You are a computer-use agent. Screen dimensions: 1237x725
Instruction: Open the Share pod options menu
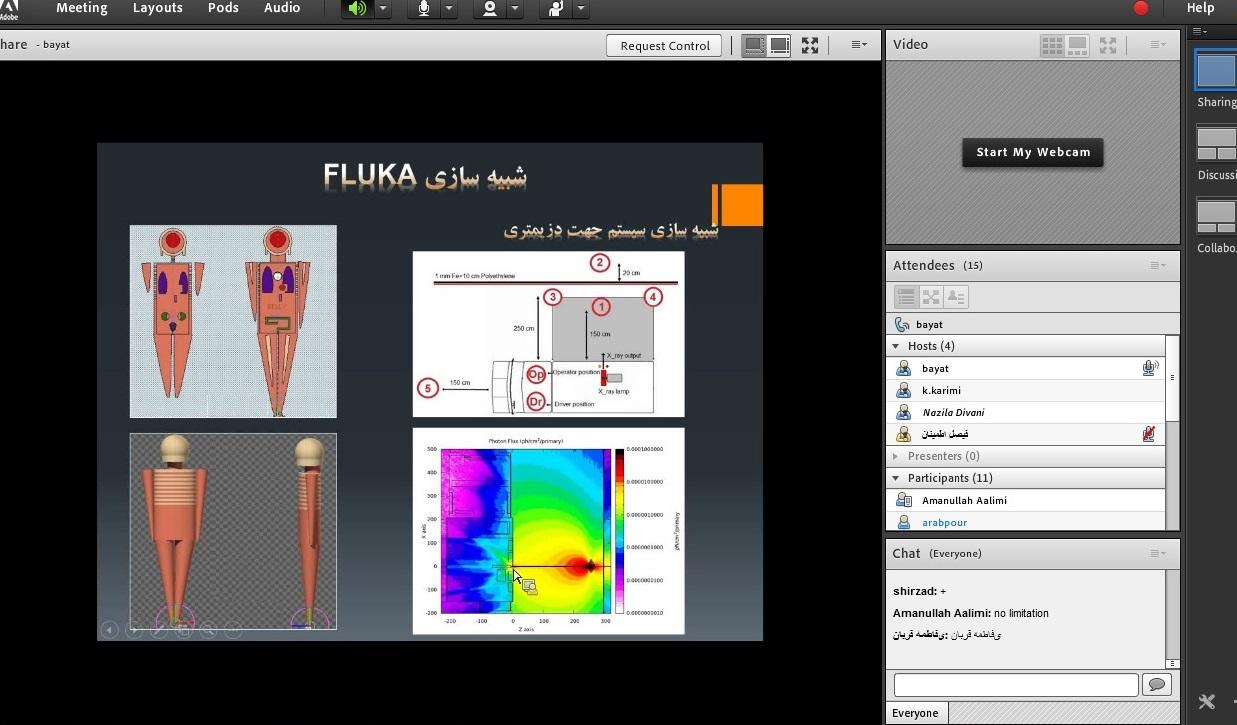tap(859, 45)
